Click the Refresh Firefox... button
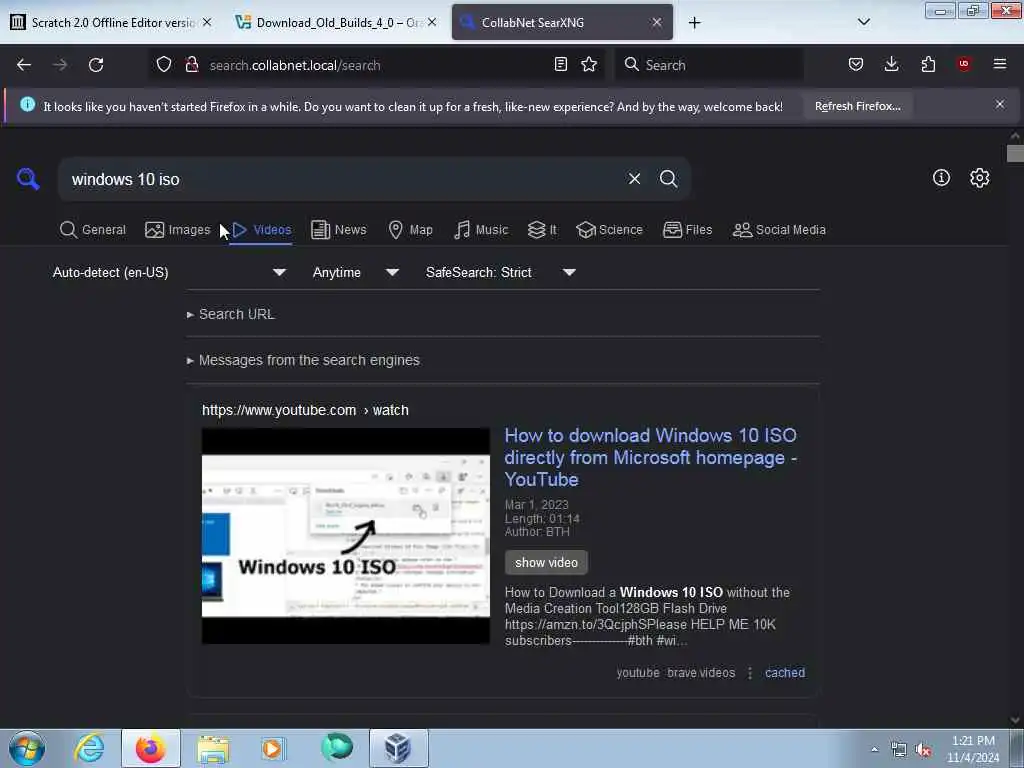Screen dimensions: 1024x768 [857, 106]
